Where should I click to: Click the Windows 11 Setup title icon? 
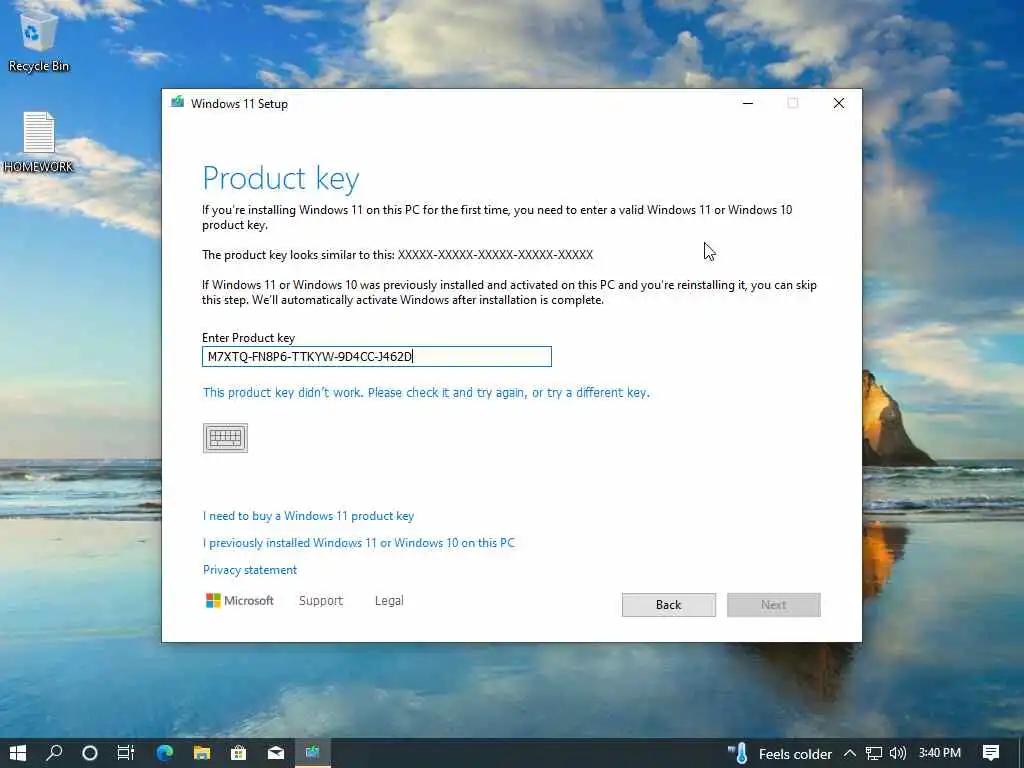click(178, 103)
